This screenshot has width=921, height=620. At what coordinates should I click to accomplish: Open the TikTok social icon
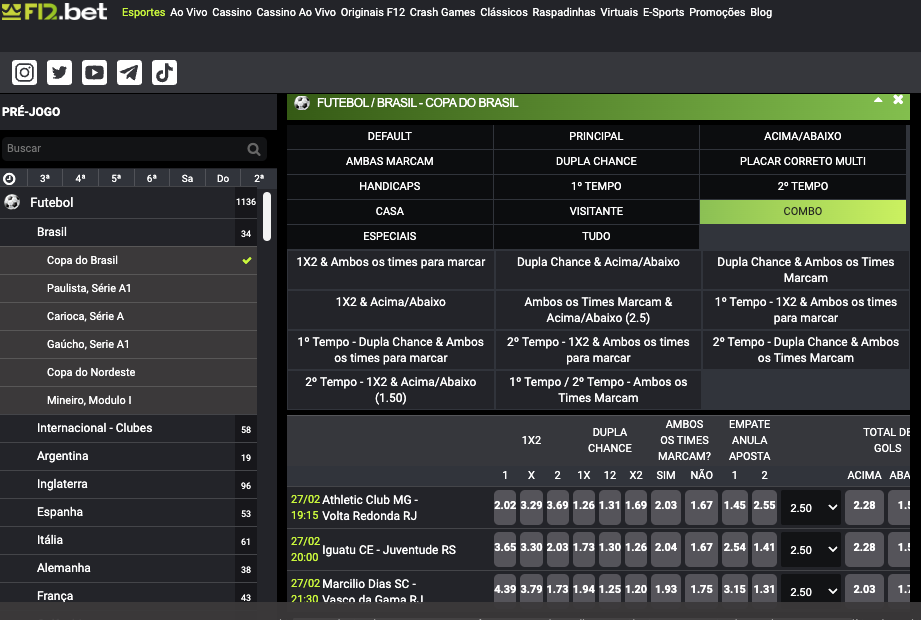coord(165,72)
